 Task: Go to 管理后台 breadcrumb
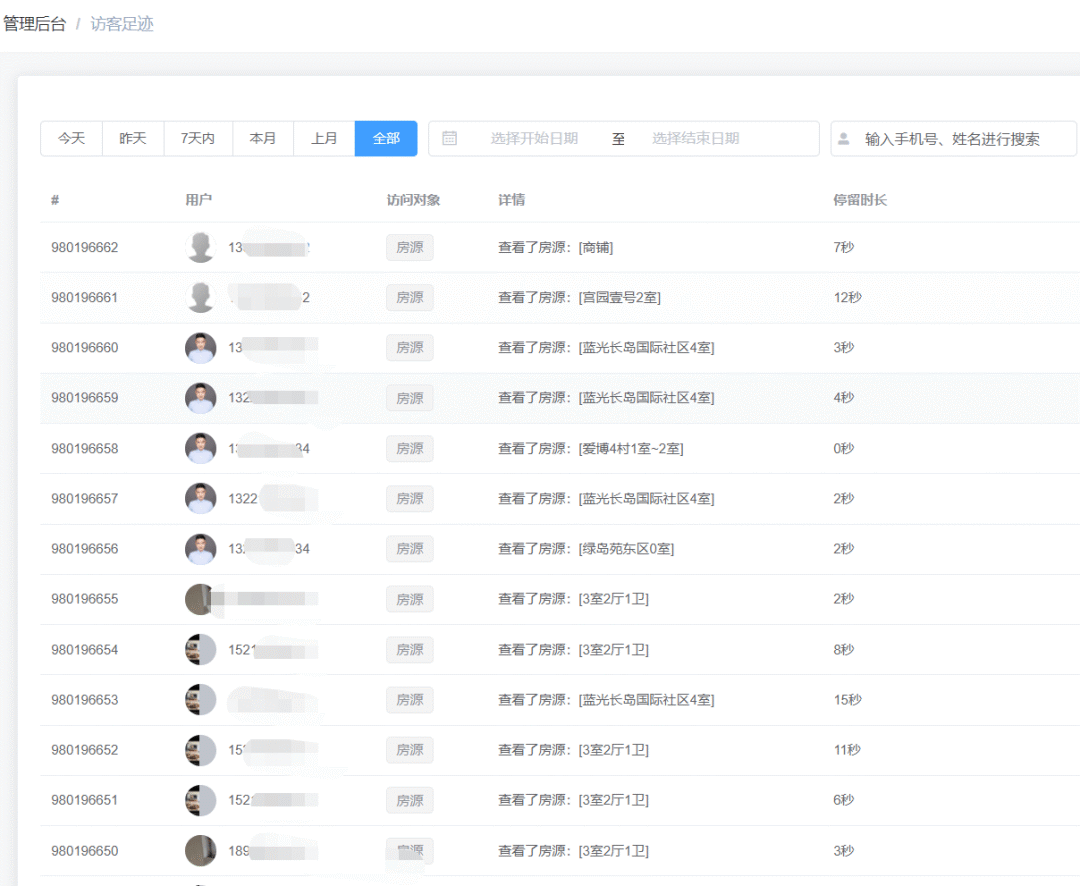[35, 24]
